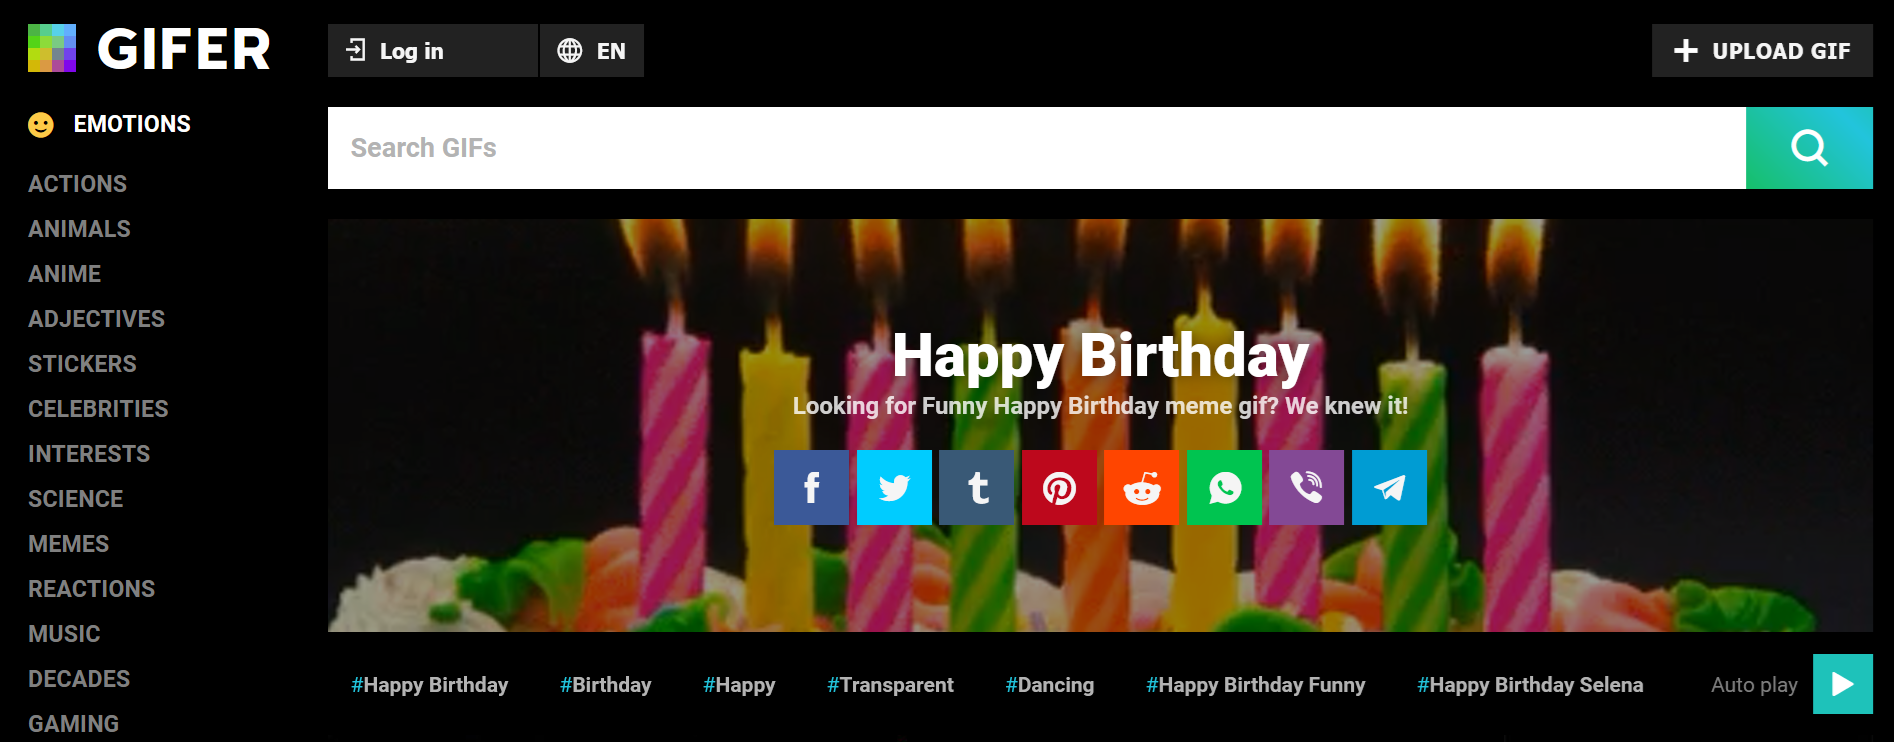Open the #Happy Birthday Funny tag
This screenshot has width=1894, height=742.
(x=1255, y=685)
